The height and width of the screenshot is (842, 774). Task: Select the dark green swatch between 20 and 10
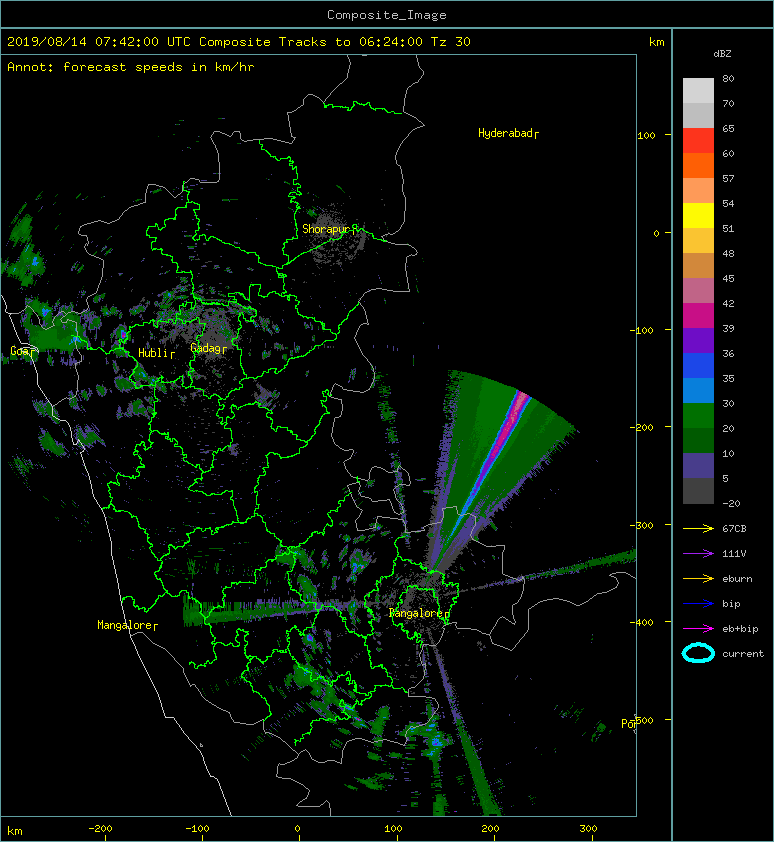coord(698,440)
